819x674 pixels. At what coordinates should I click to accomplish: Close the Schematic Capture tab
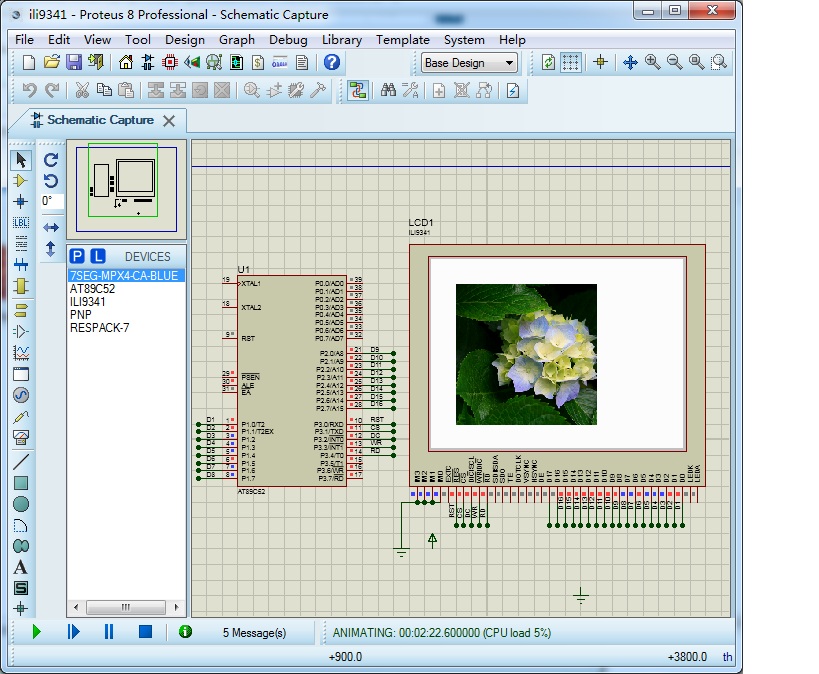(169, 121)
